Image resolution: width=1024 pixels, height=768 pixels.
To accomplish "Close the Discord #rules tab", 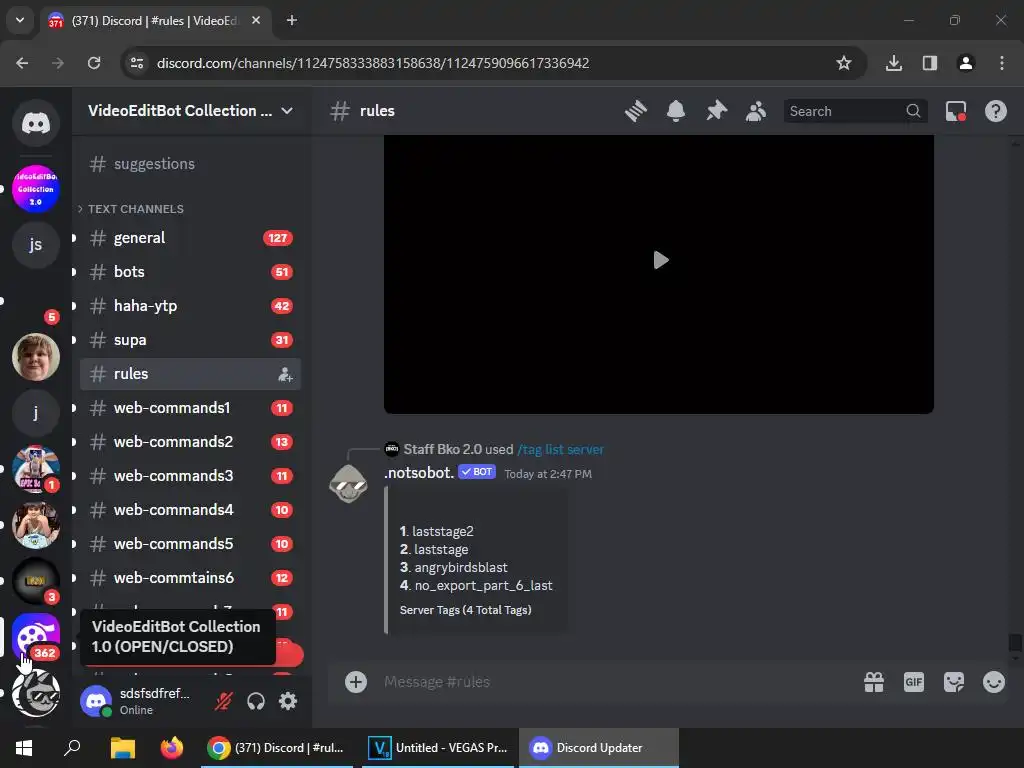I will coord(256,20).
